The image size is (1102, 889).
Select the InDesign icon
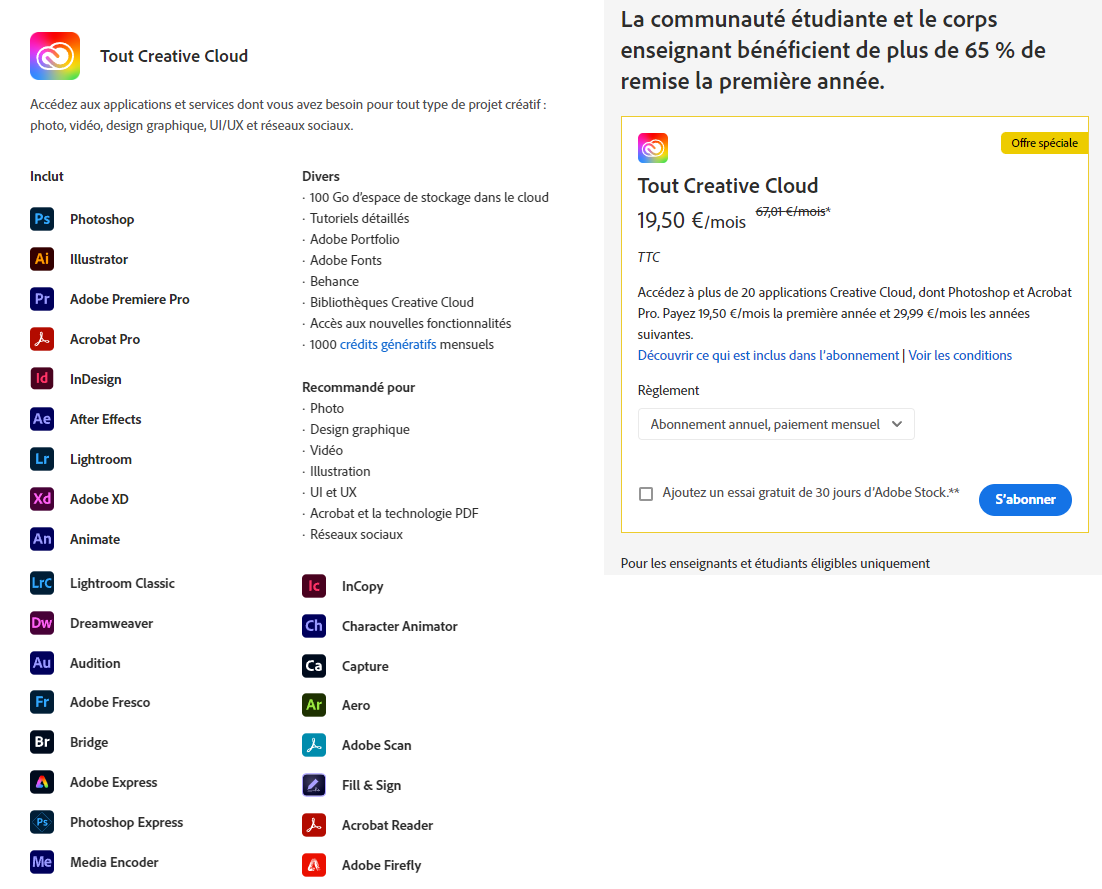point(42,379)
